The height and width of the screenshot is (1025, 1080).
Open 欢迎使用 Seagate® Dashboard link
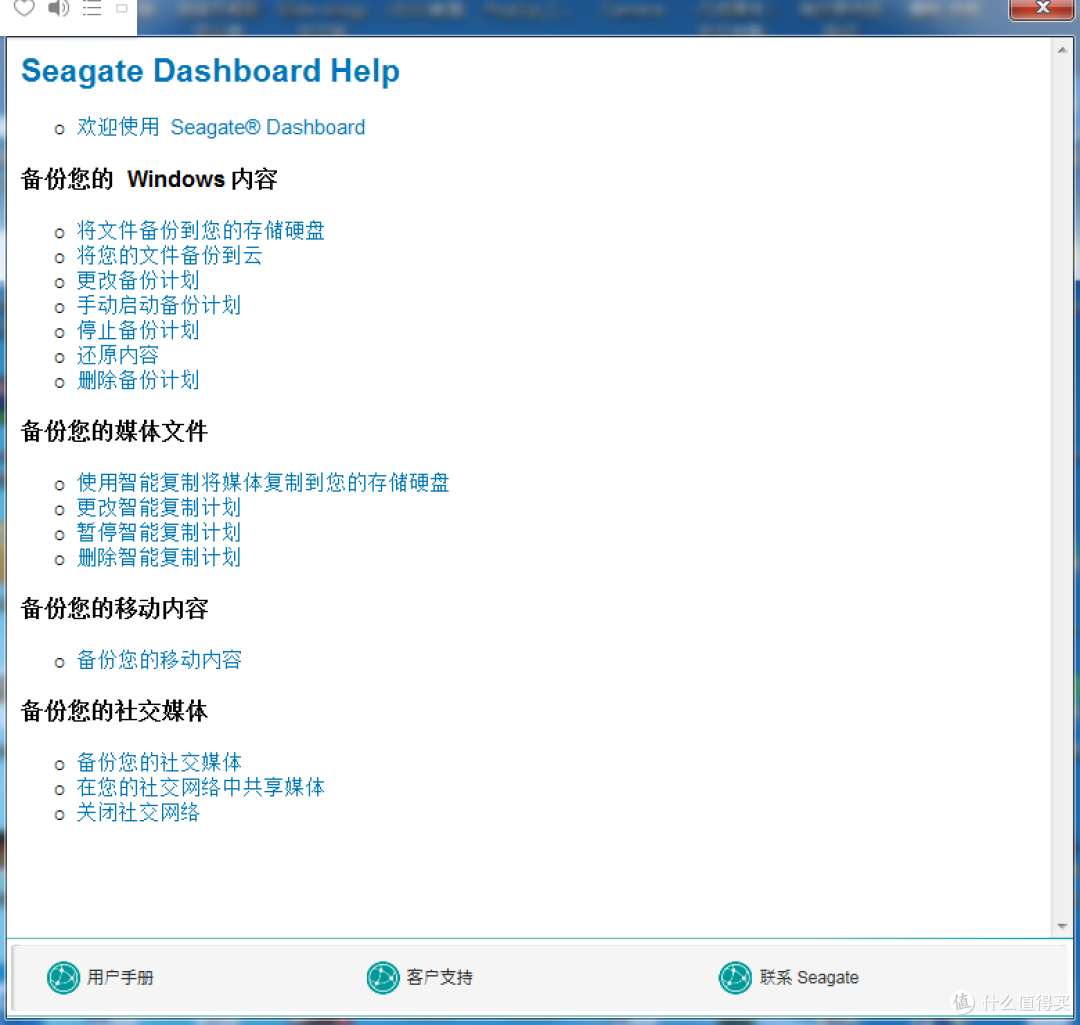point(220,127)
